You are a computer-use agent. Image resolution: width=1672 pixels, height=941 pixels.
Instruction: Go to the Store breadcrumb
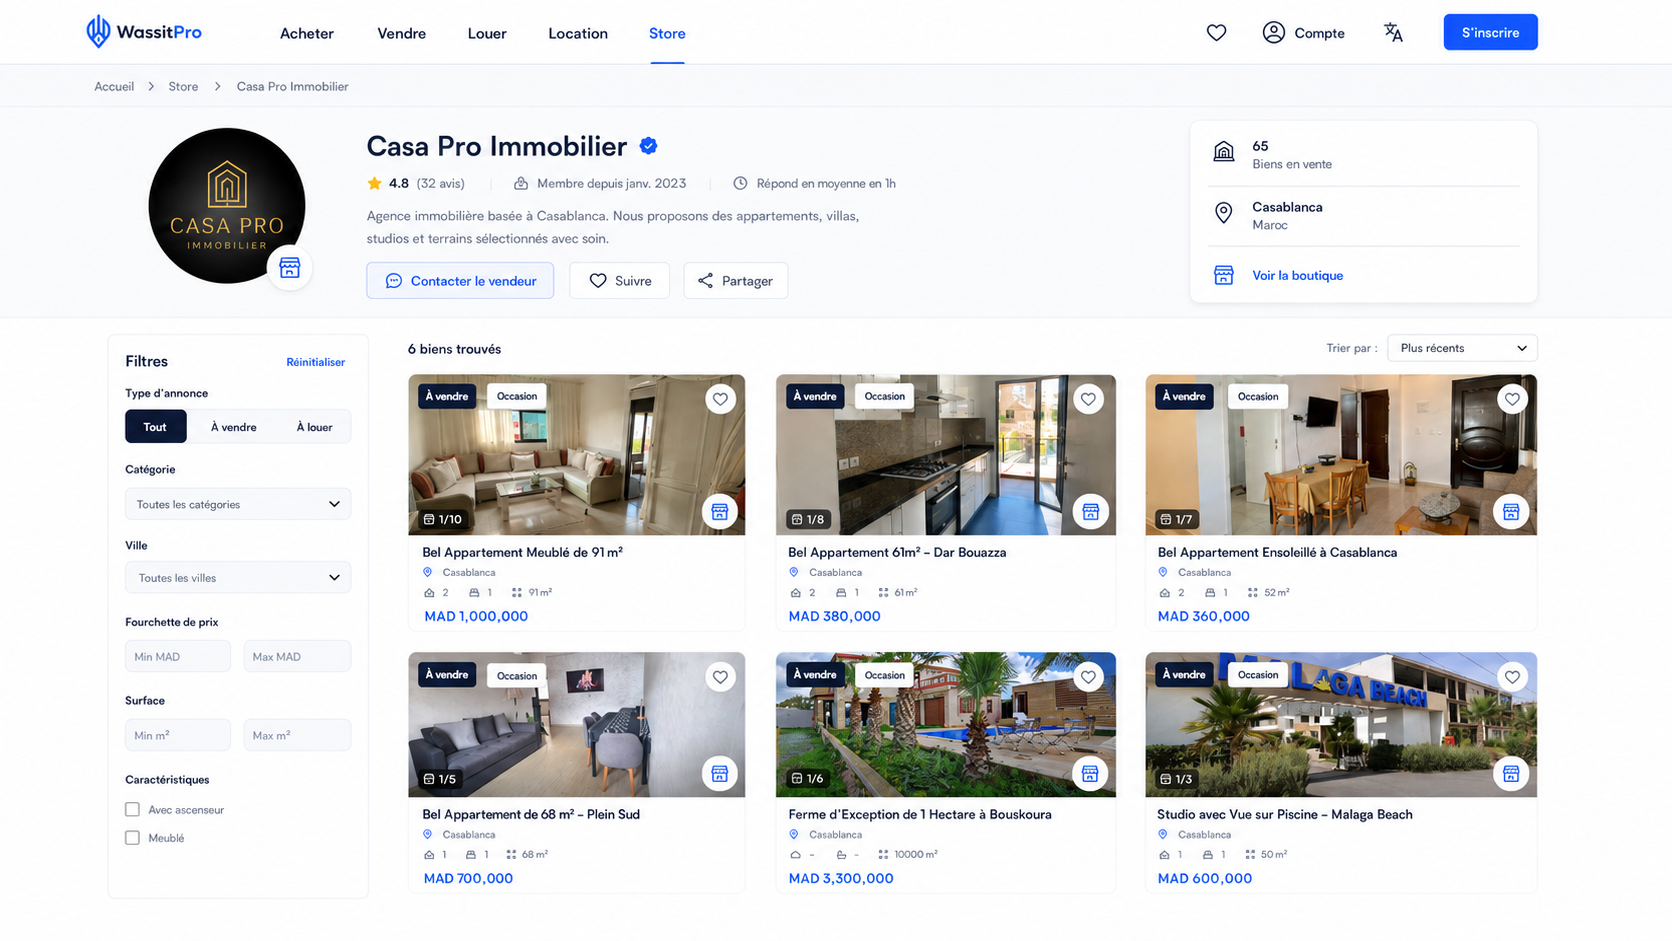click(x=183, y=86)
